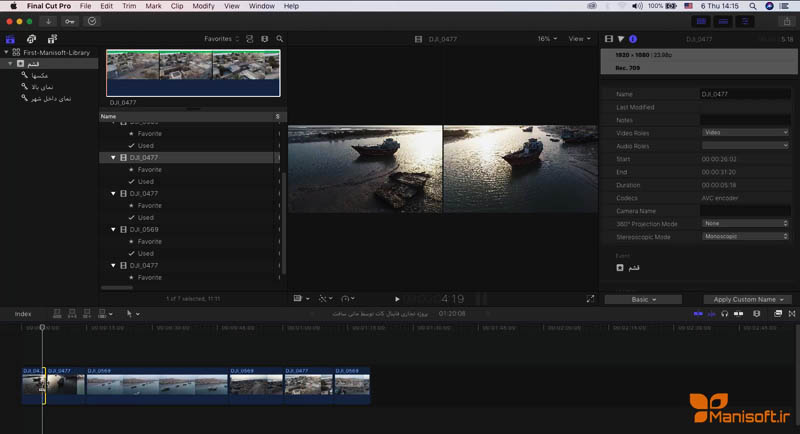
Task: Open the Info inspector icon
Action: coord(633,39)
